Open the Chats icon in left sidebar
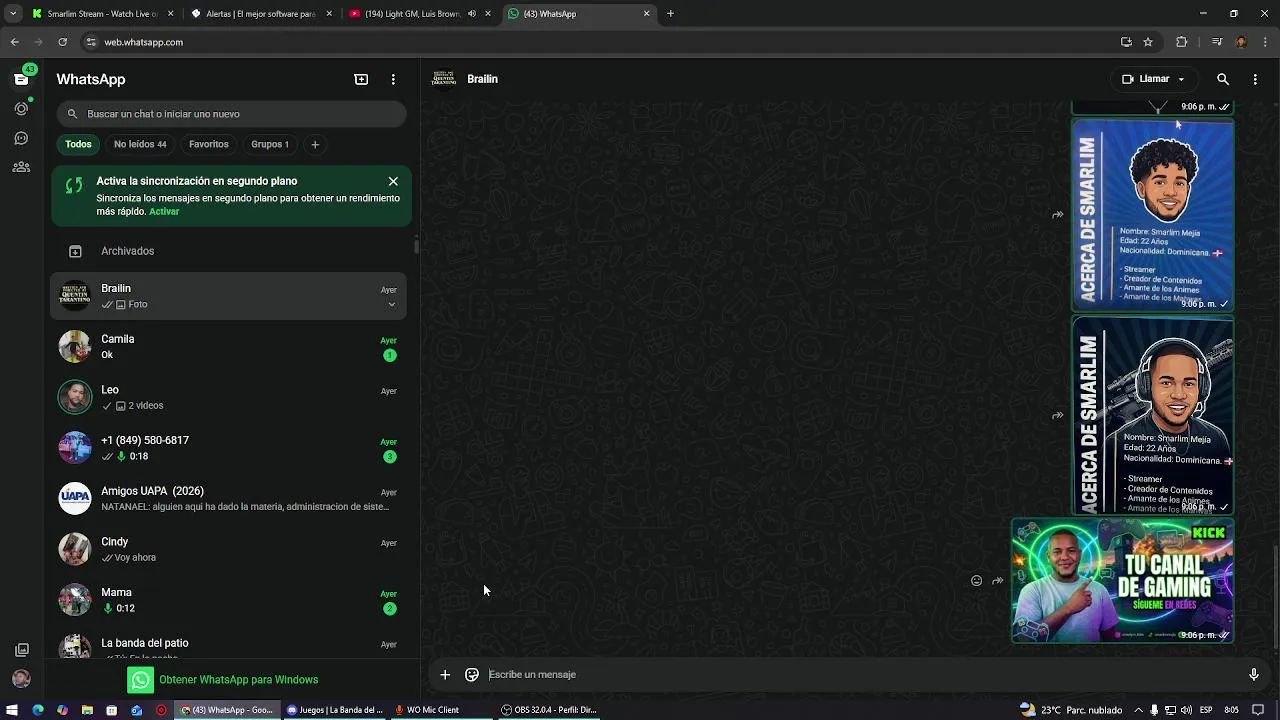This screenshot has width=1280, height=720. pyautogui.click(x=21, y=79)
